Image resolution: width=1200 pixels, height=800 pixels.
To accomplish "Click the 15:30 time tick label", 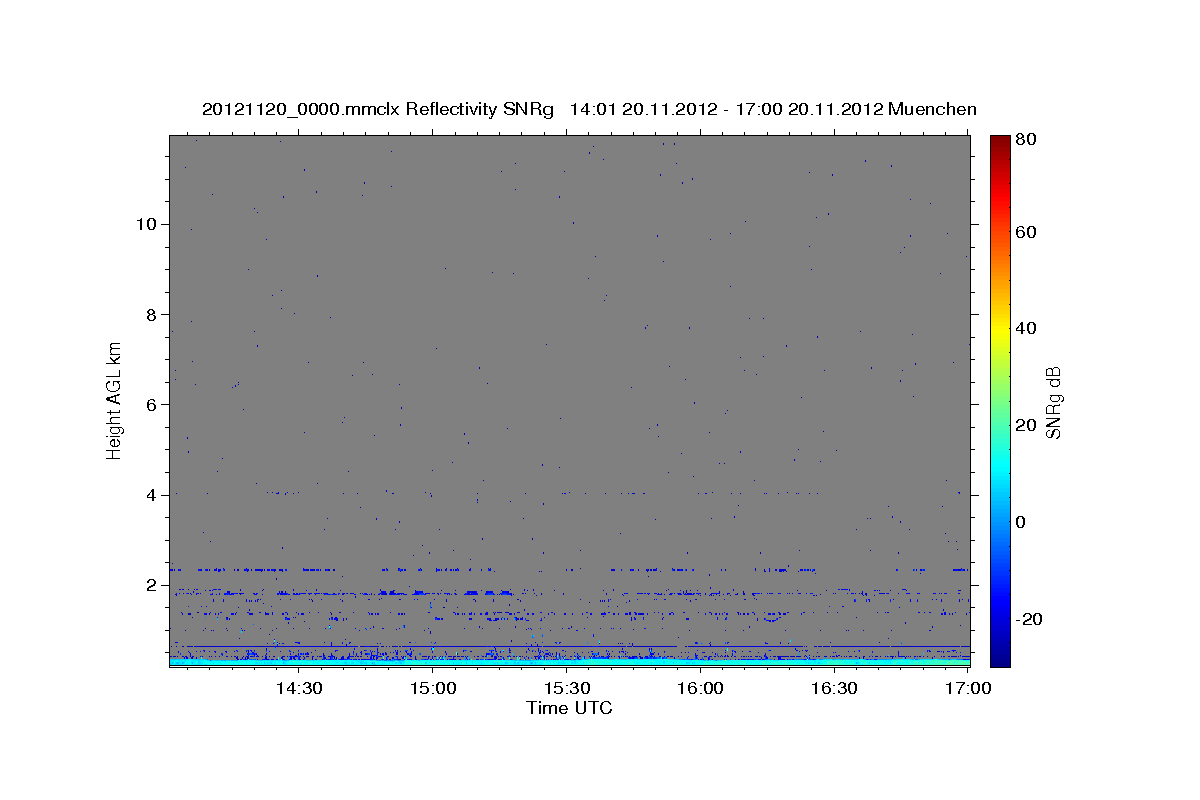I will pos(567,688).
